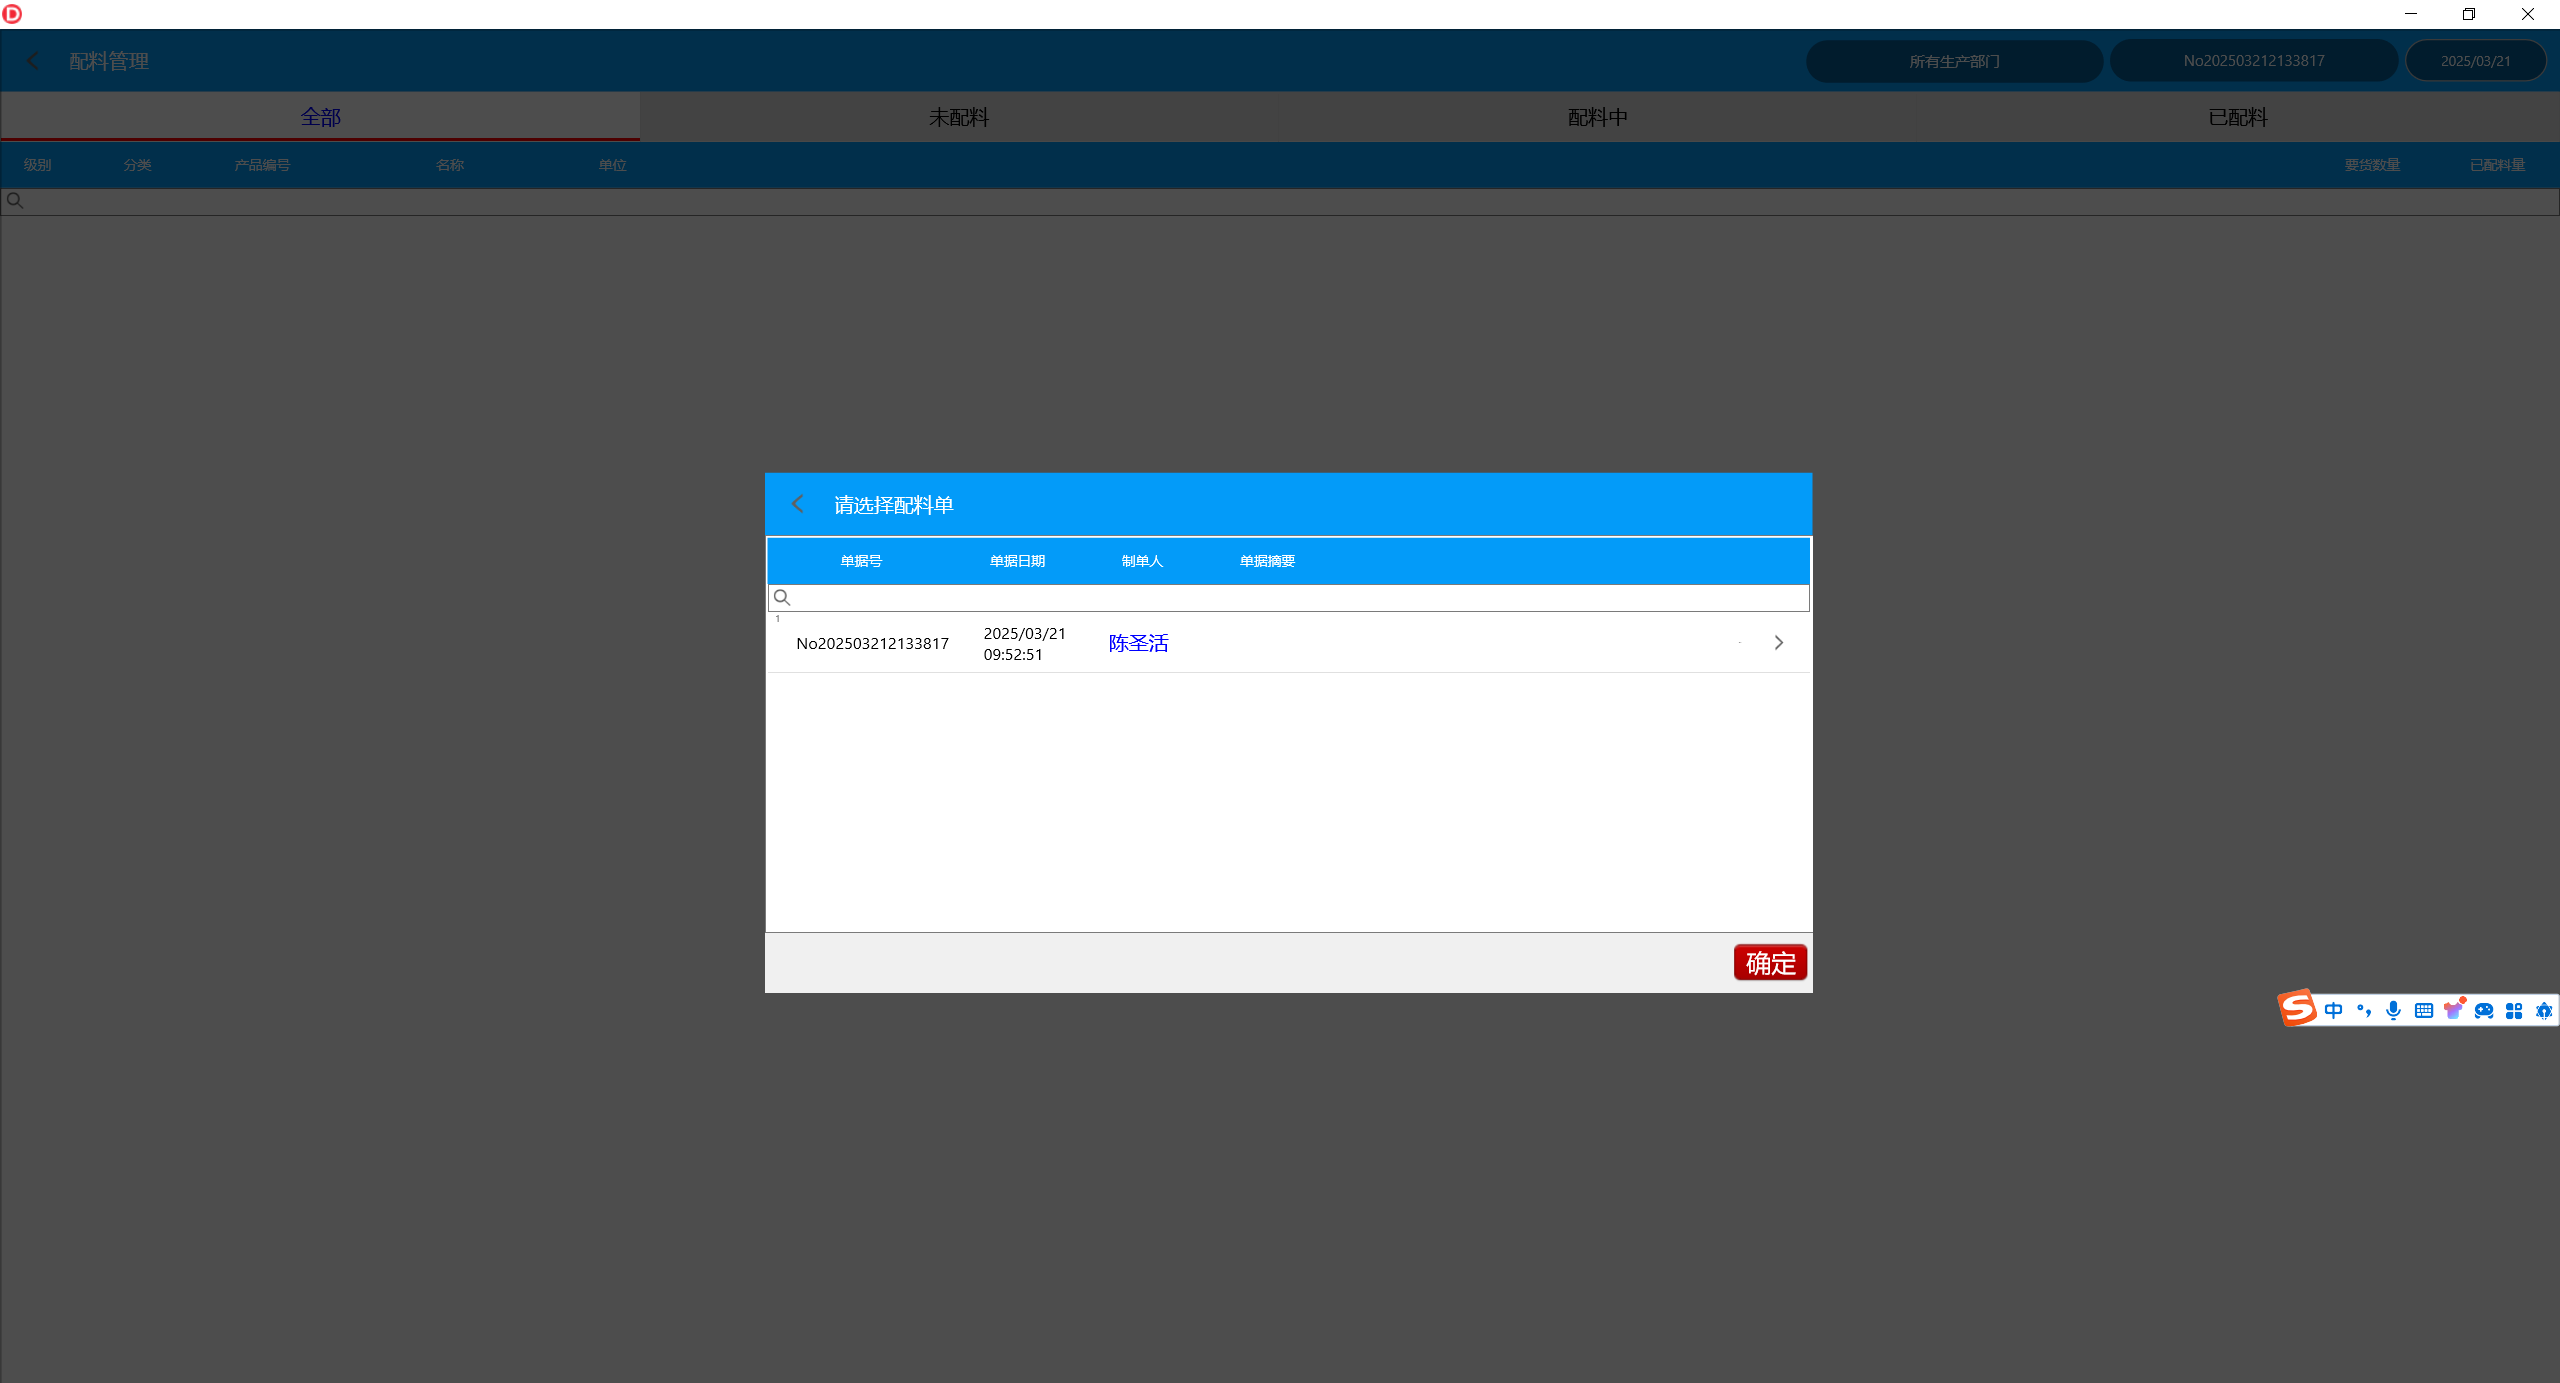Open the 所有生产部门 dropdown

pos(1954,61)
